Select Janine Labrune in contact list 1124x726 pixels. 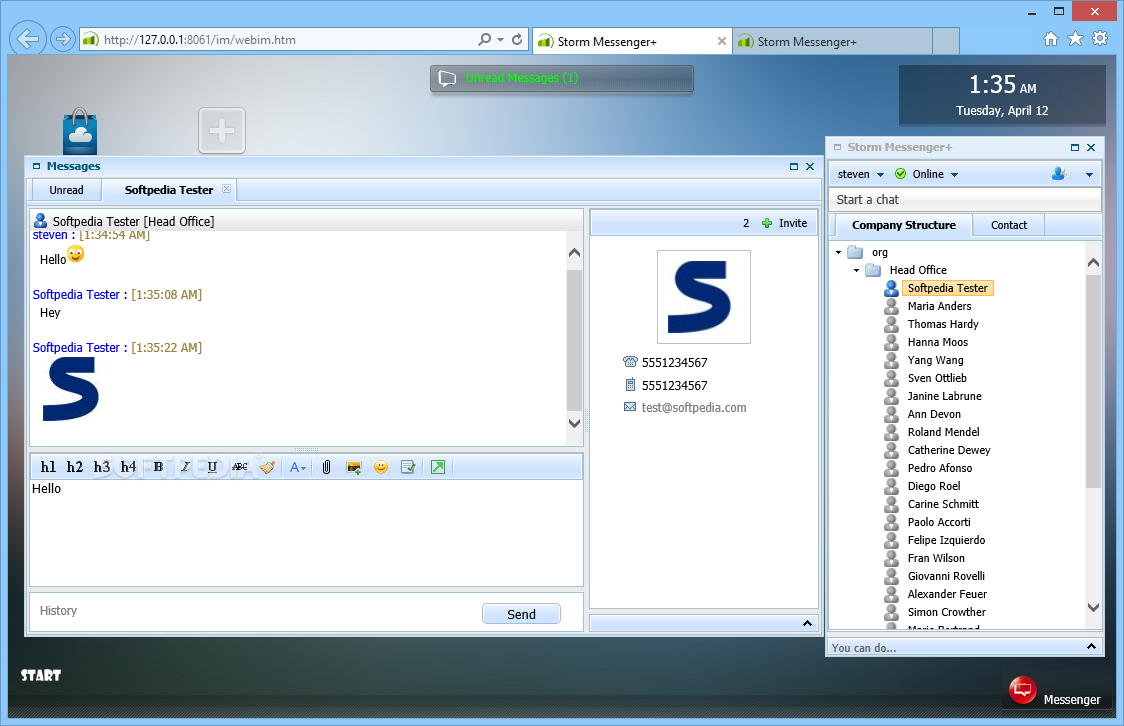point(944,396)
